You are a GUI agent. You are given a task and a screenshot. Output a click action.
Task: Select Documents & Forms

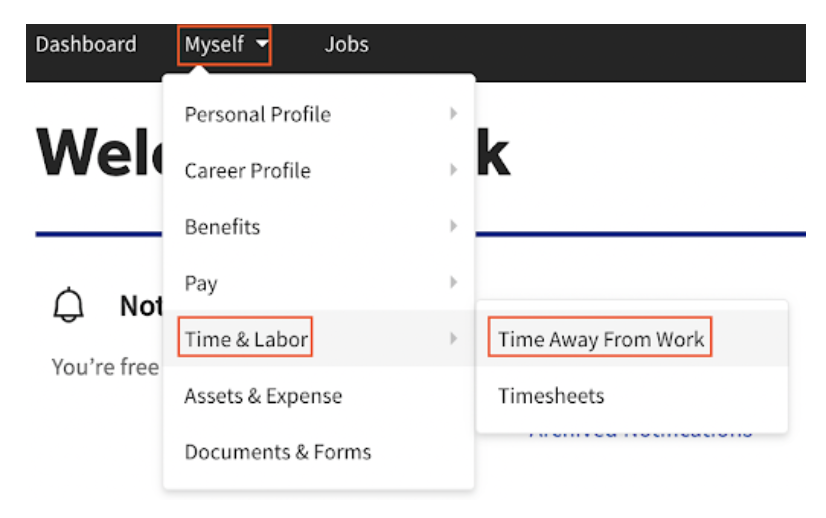pyautogui.click(x=277, y=452)
